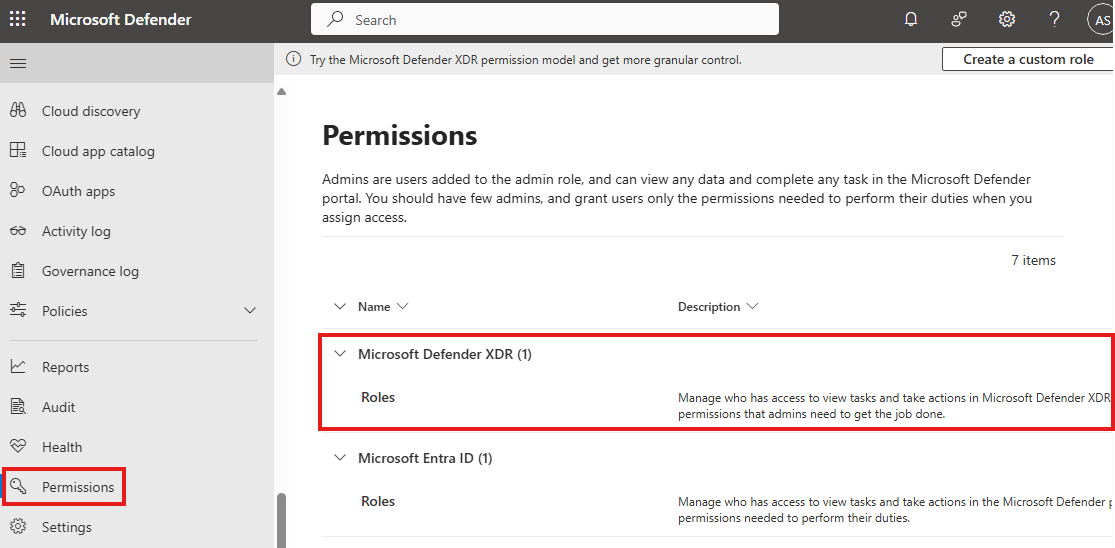1115x548 pixels.
Task: Click the Audit document icon
Action: coord(18,407)
